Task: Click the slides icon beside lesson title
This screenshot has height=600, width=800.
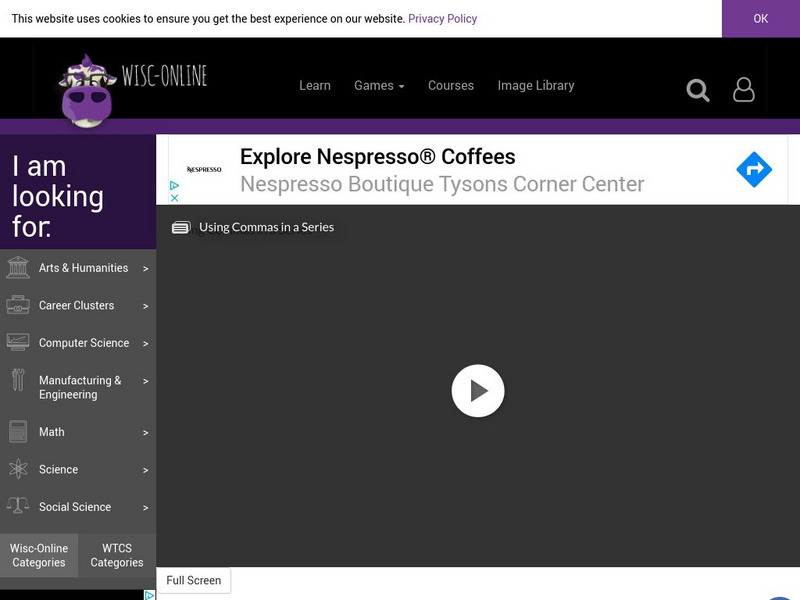Action: [181, 228]
